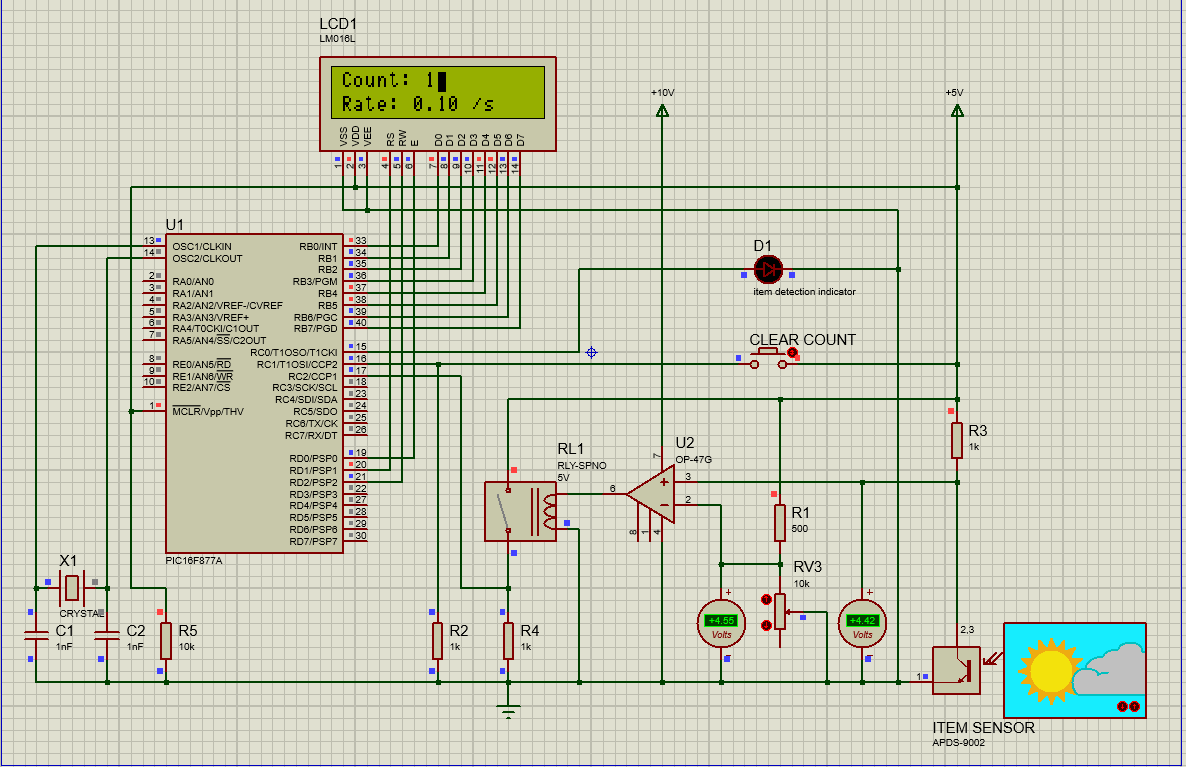Select the RV3 potentiometer wiper body
The width and height of the screenshot is (1186, 767).
tap(780, 611)
